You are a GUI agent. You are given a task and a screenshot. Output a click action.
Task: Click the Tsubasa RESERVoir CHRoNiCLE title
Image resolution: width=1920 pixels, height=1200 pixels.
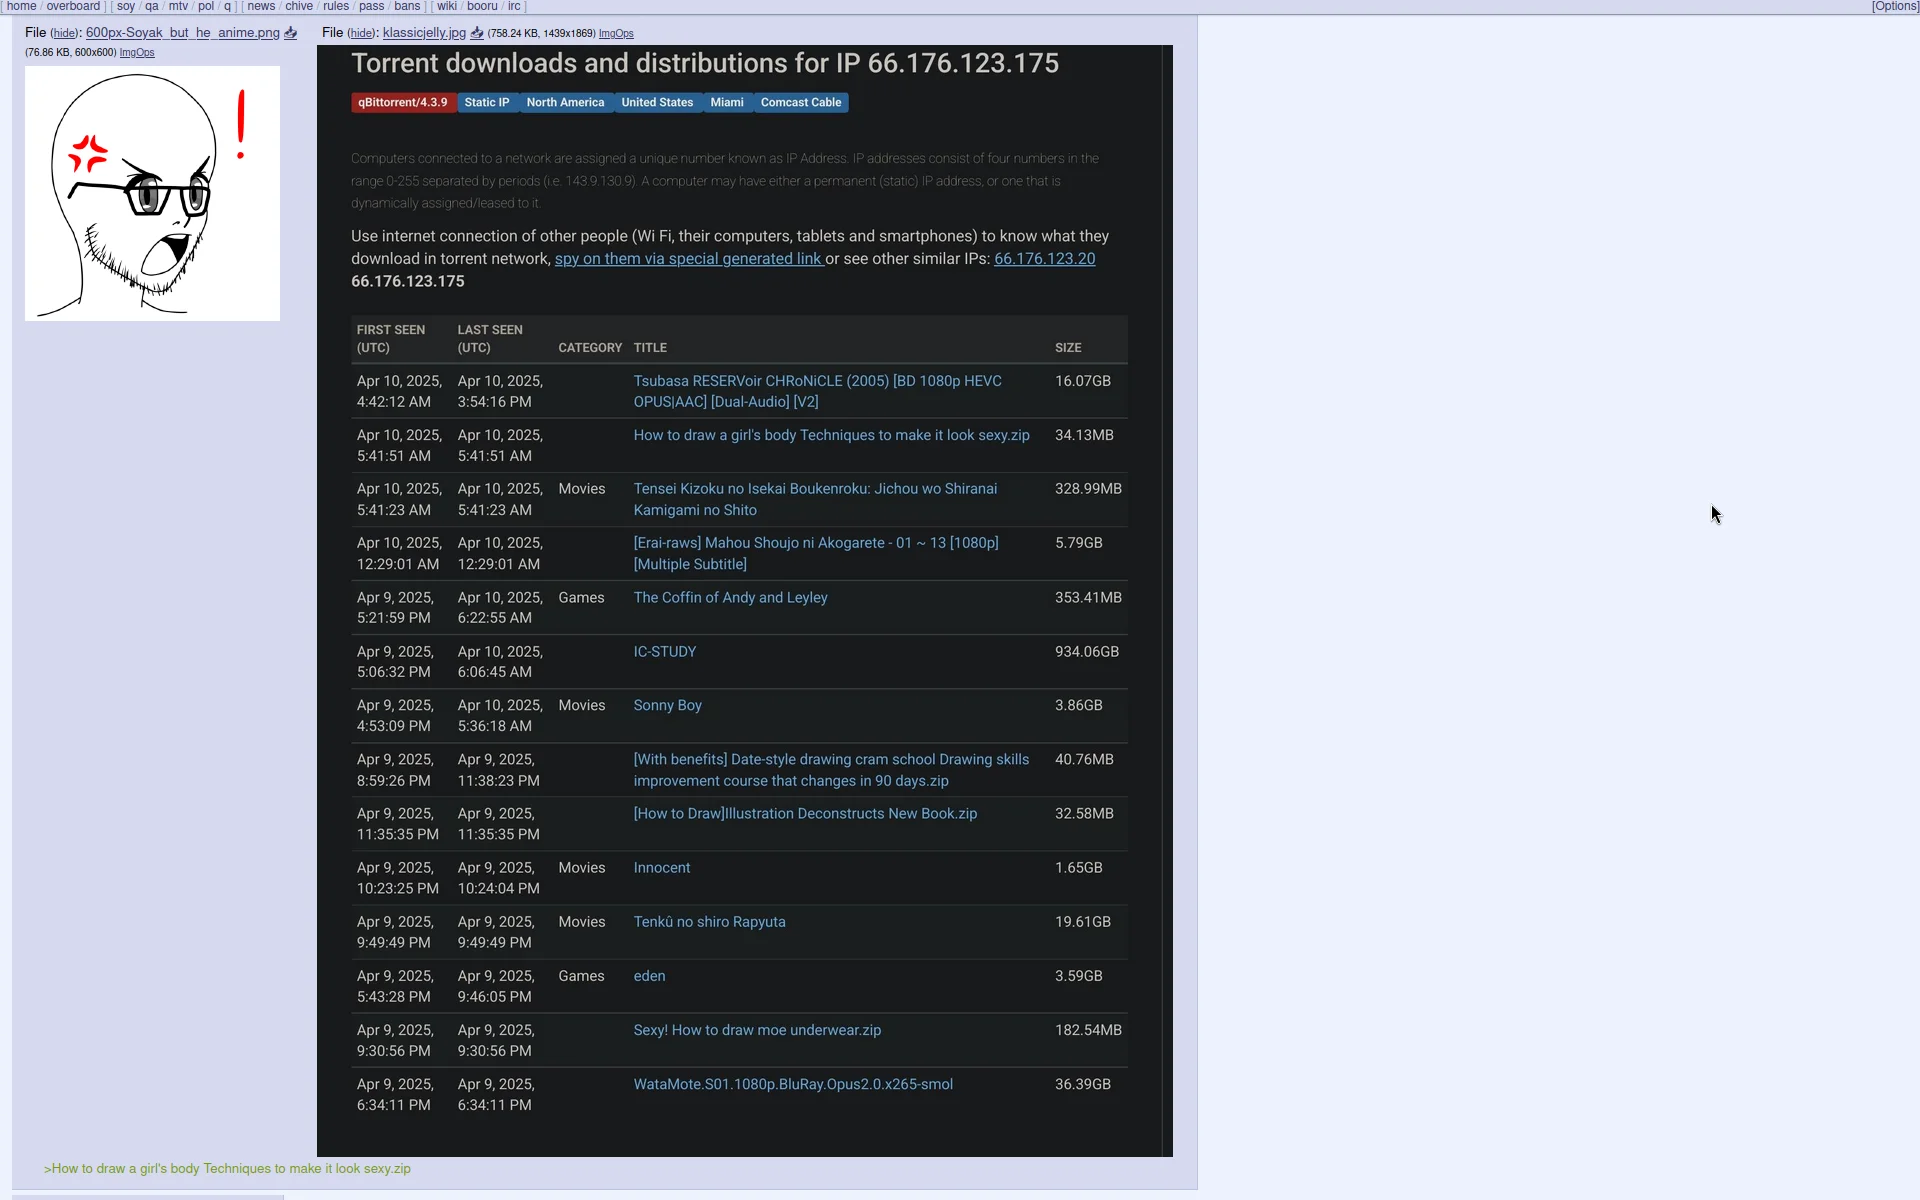(x=817, y=391)
